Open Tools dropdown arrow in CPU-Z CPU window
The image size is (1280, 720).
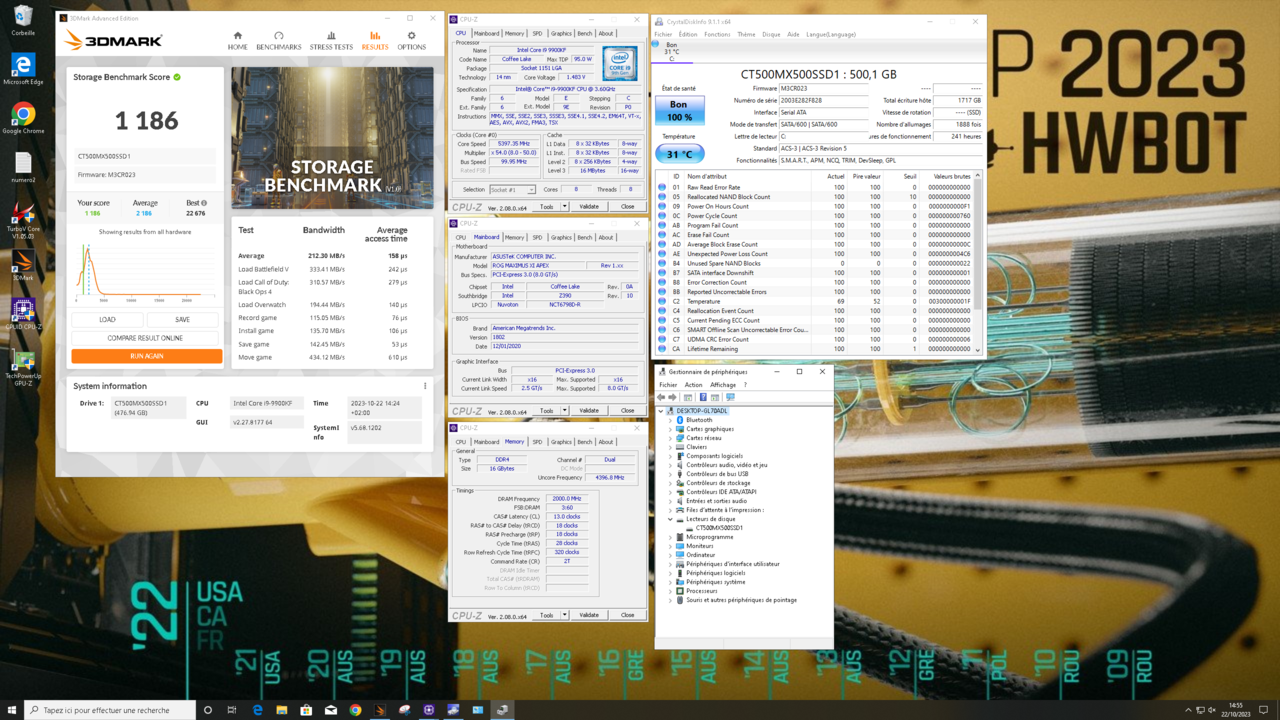pos(564,207)
